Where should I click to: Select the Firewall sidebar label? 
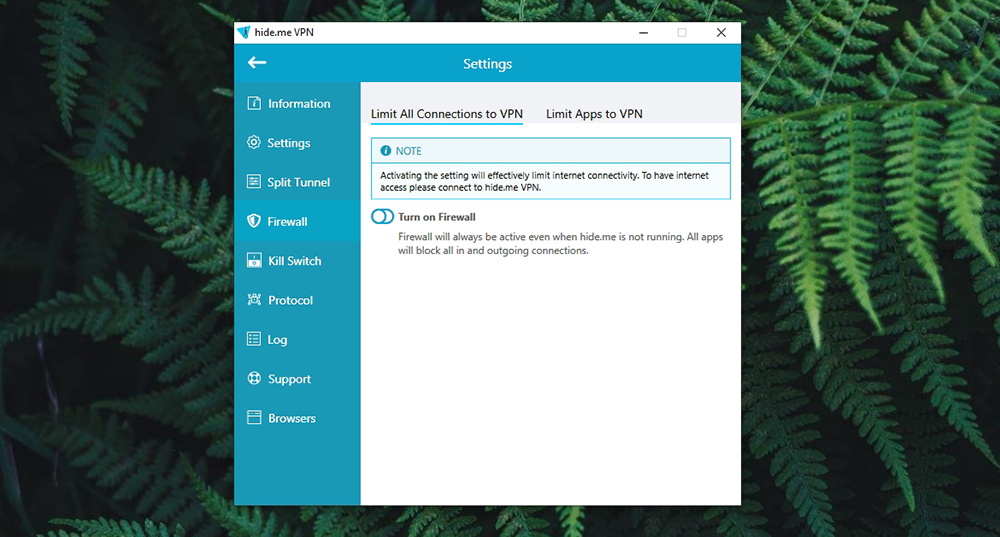click(287, 221)
